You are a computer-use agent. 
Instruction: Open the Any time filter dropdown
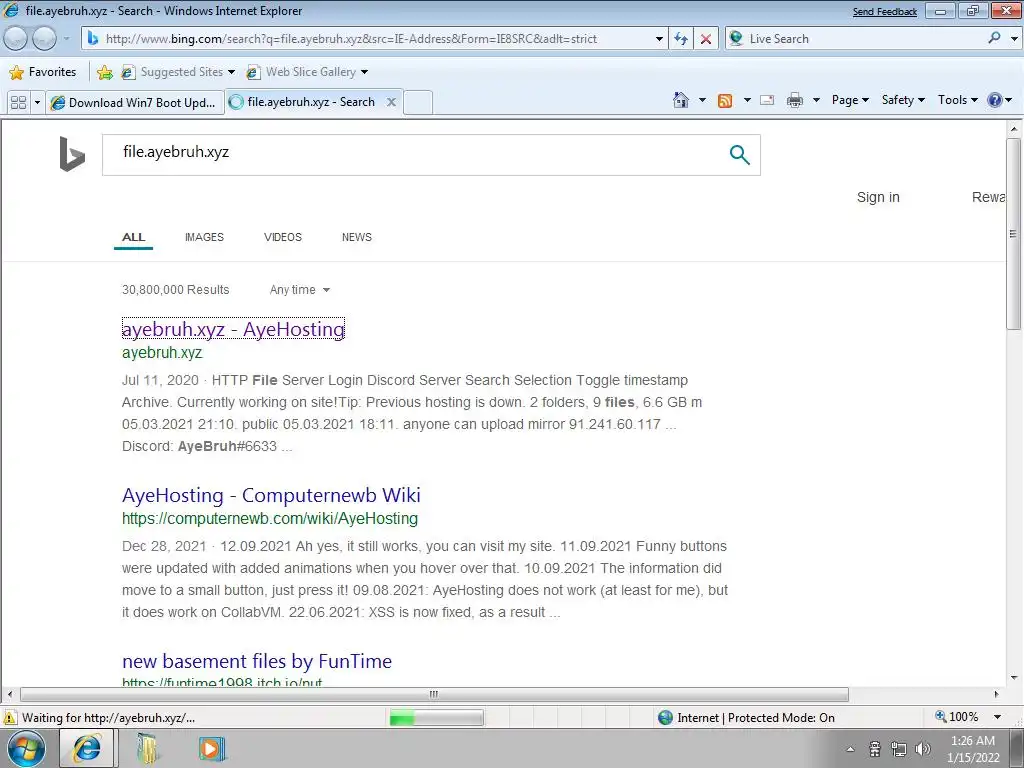300,290
